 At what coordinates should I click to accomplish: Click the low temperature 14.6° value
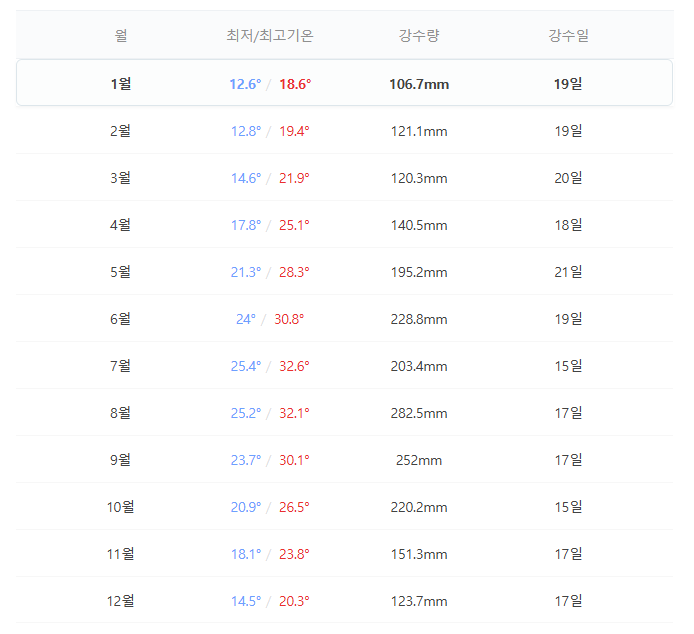click(x=246, y=178)
